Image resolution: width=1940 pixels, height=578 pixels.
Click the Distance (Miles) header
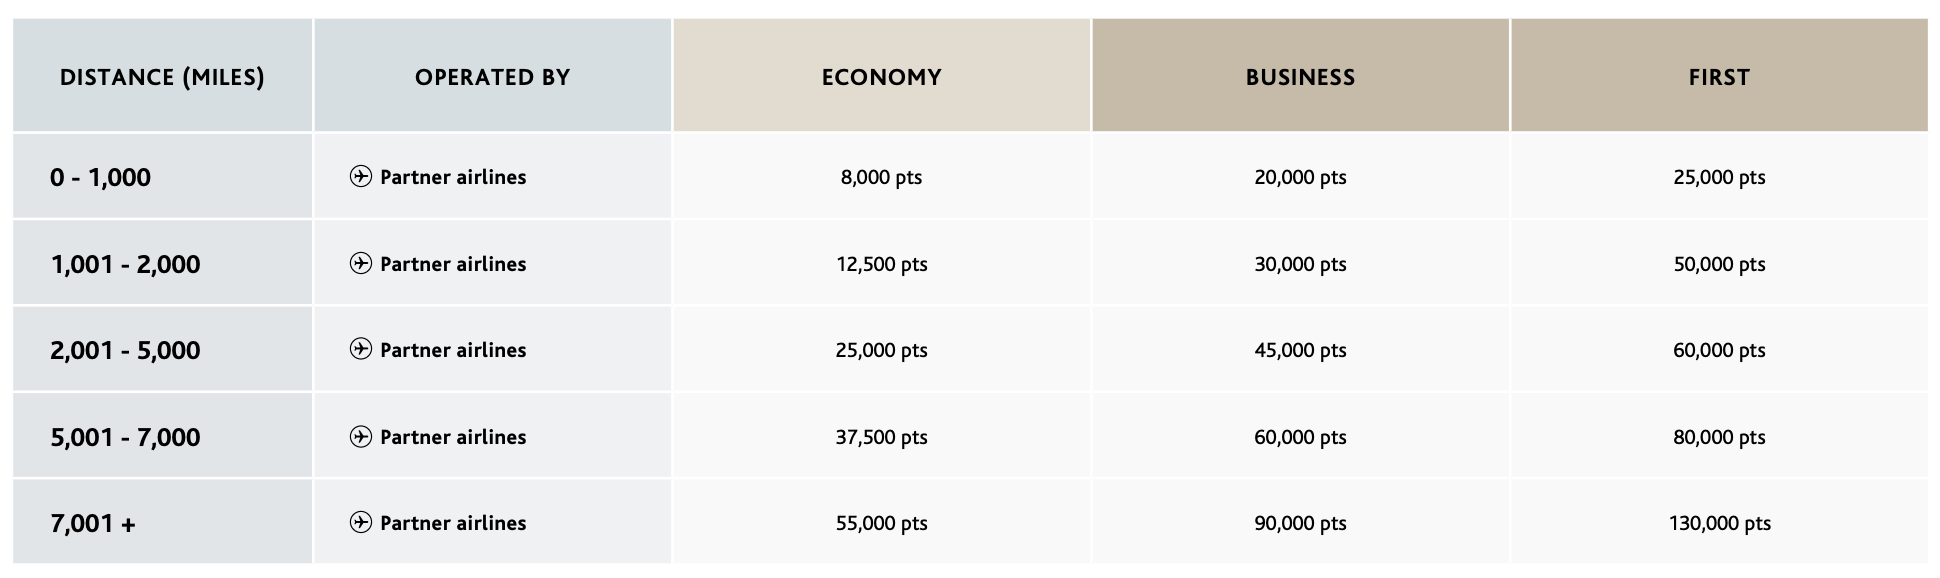pos(162,77)
